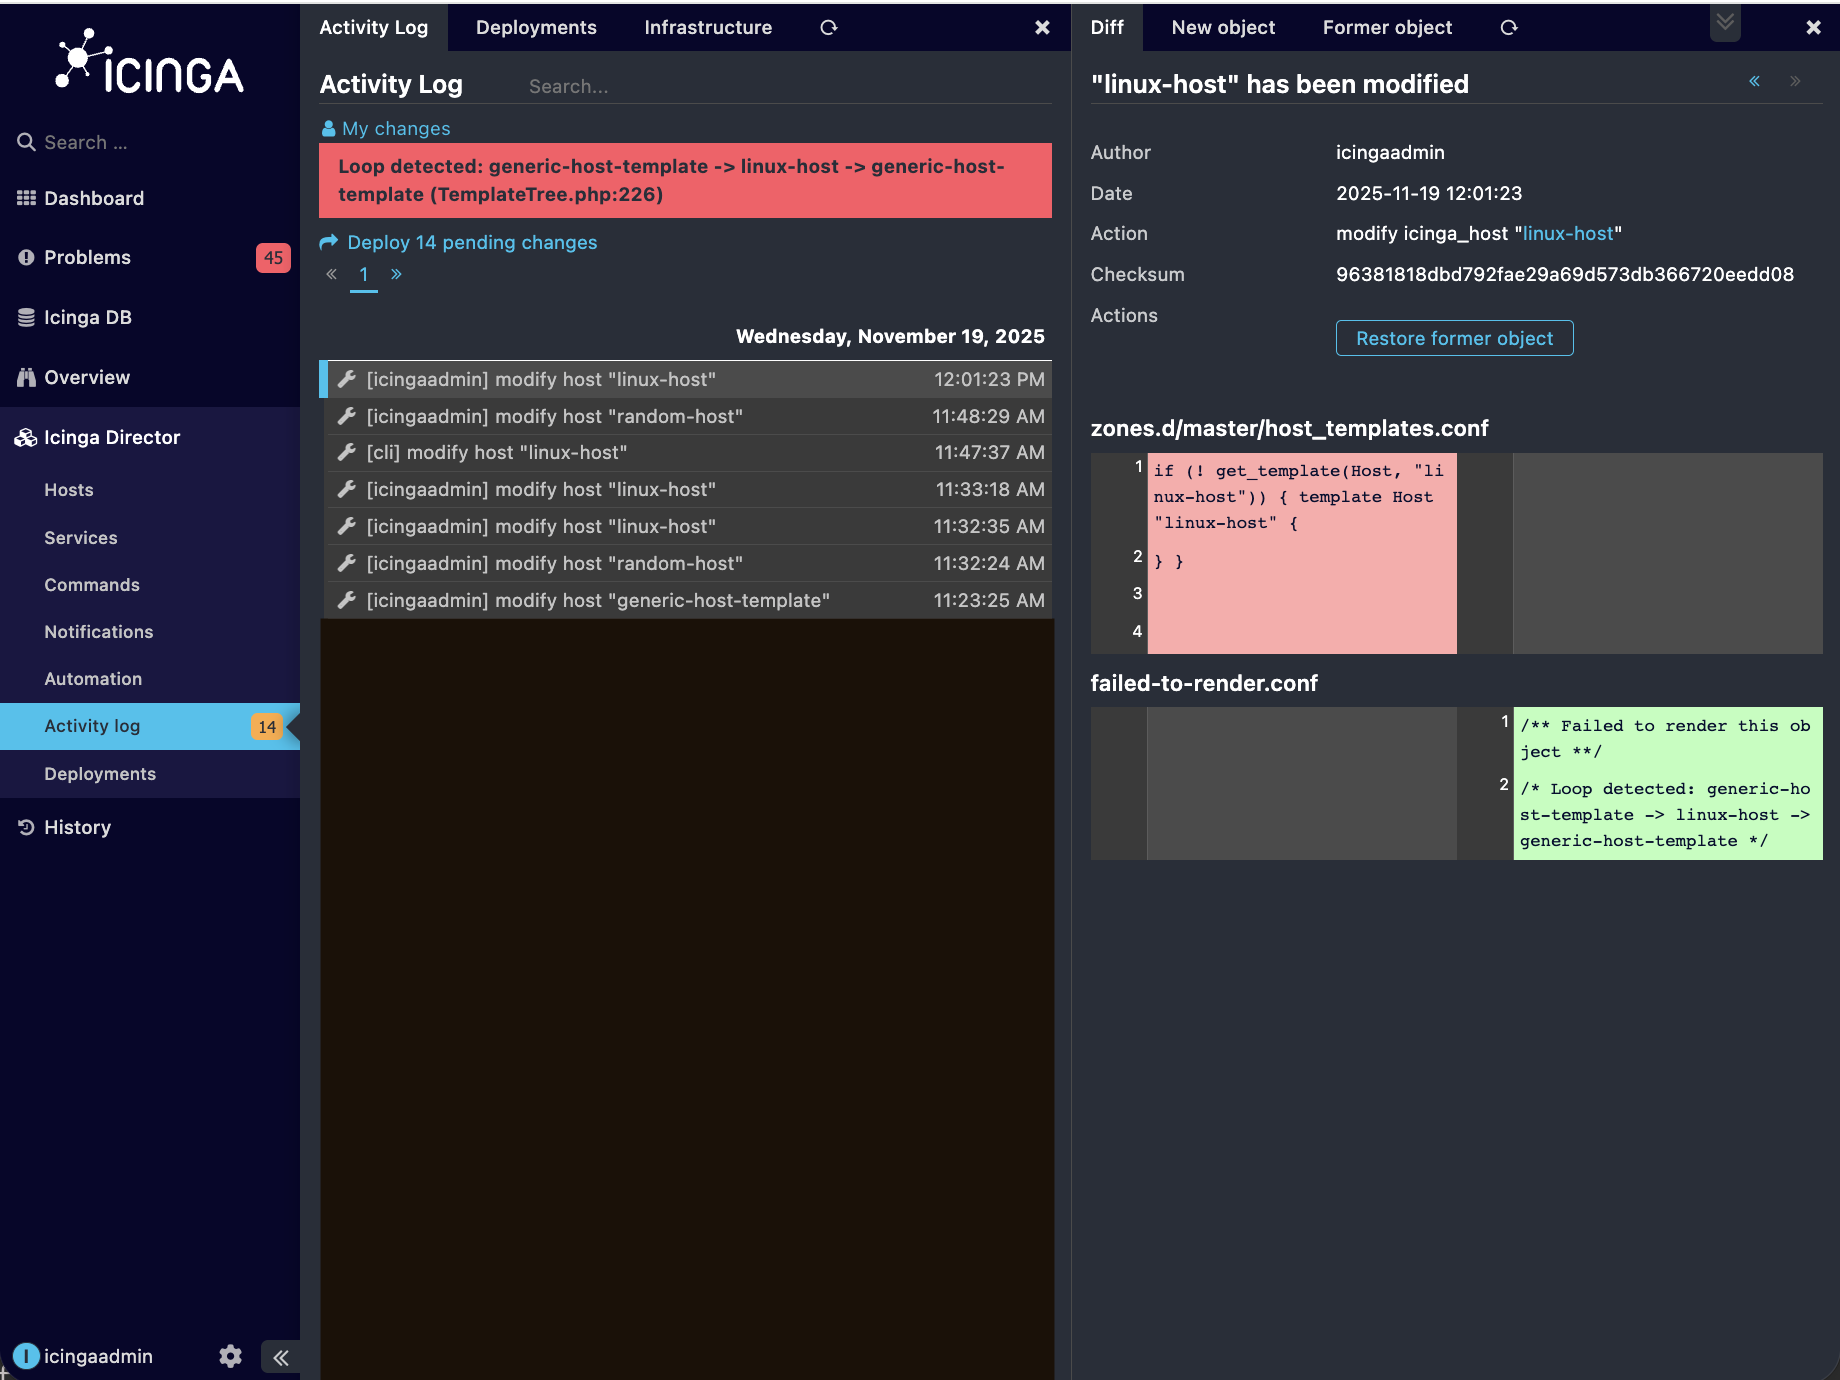Switch to the New object tab

pyautogui.click(x=1223, y=28)
